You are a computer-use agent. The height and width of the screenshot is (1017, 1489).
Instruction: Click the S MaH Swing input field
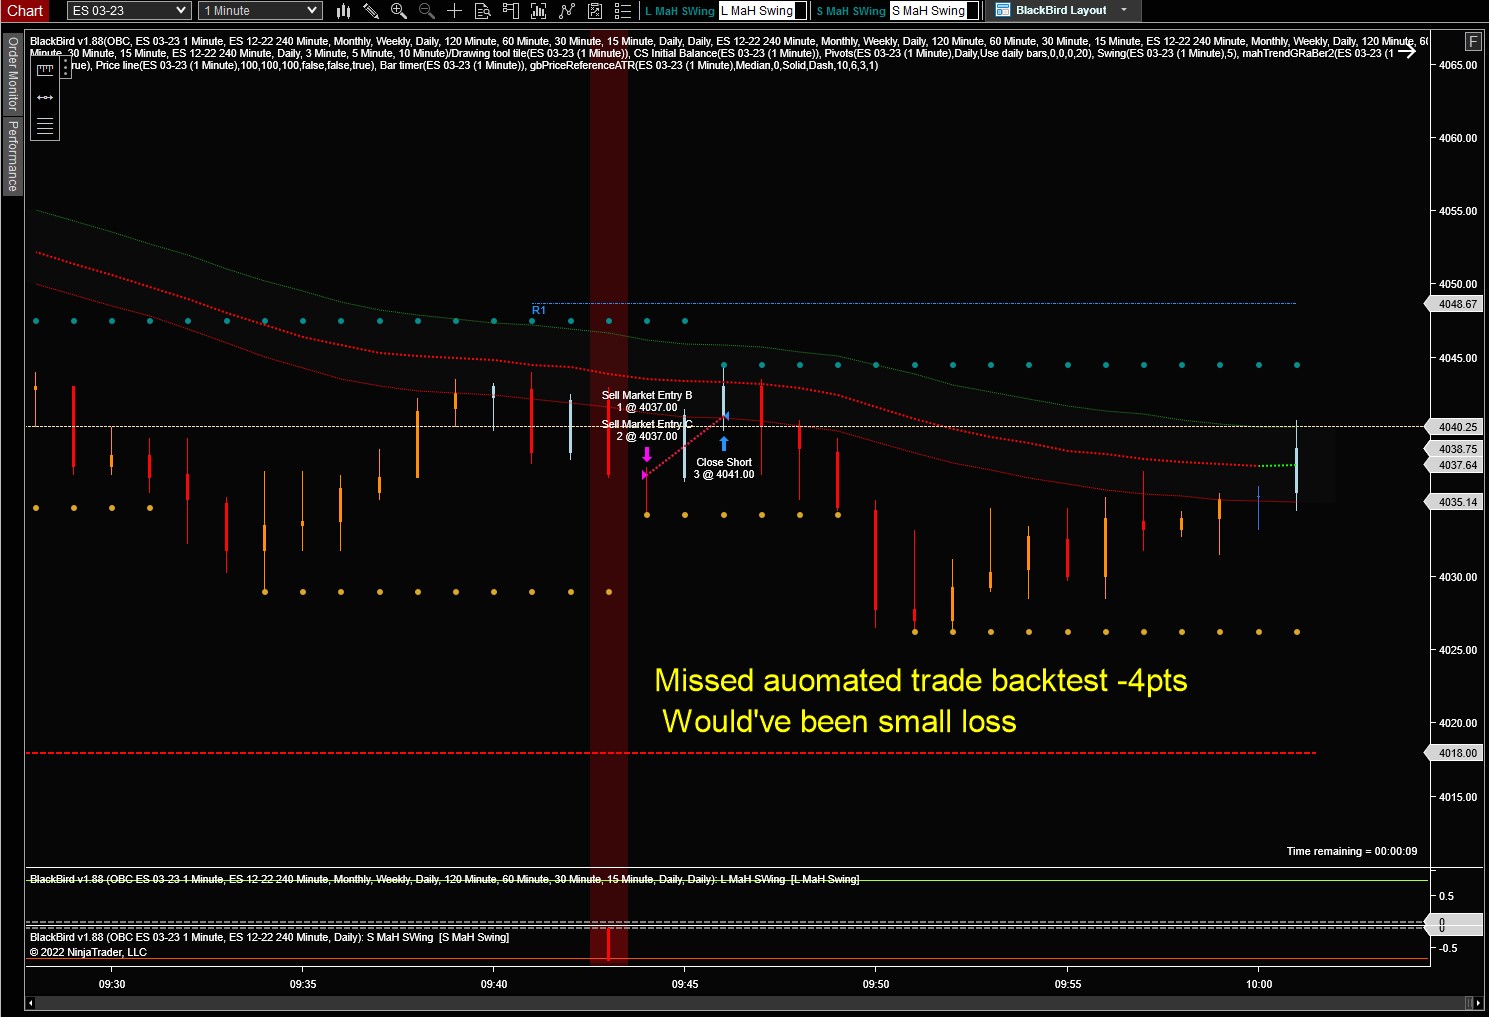click(929, 11)
